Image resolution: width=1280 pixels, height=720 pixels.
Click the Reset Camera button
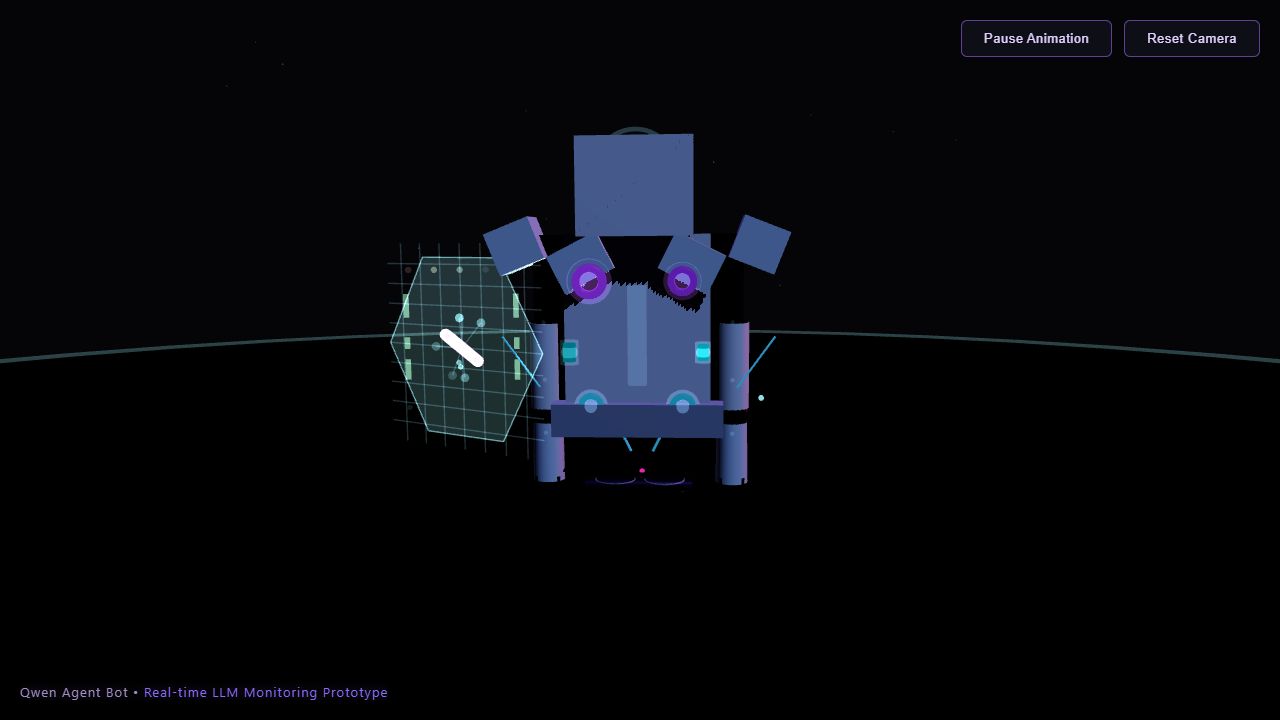tap(1191, 38)
